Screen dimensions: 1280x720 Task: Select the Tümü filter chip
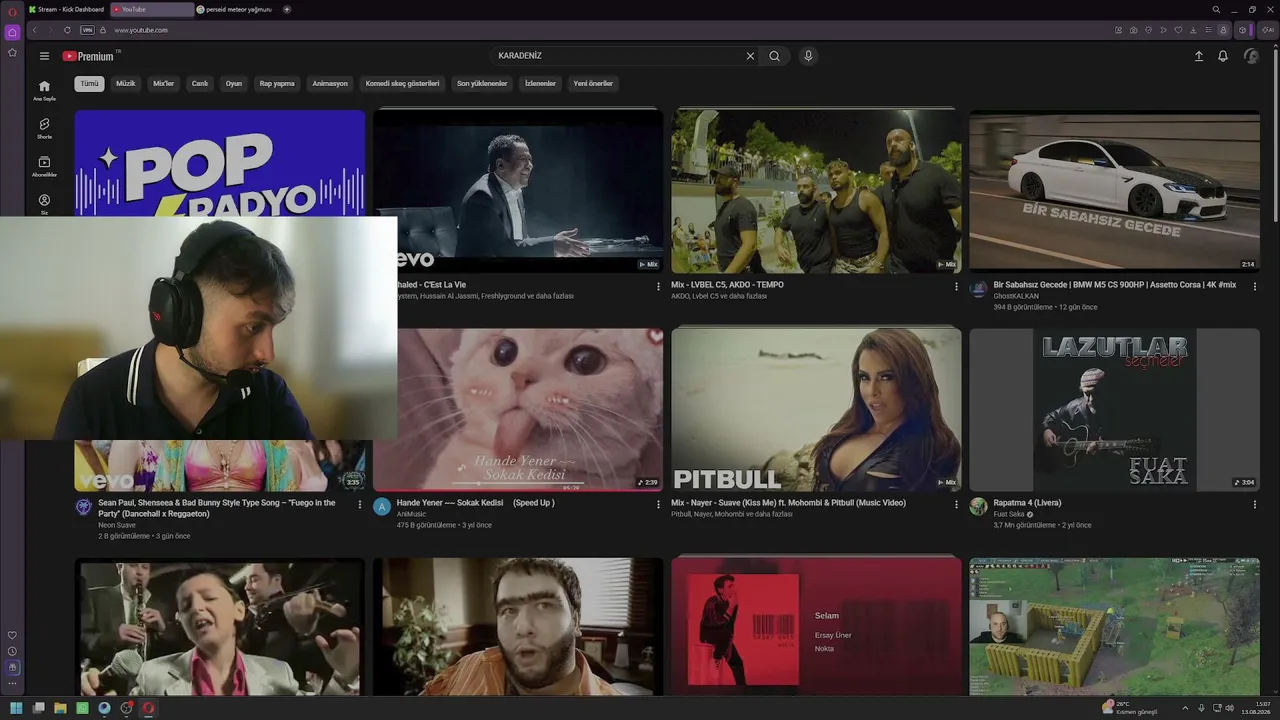(89, 84)
